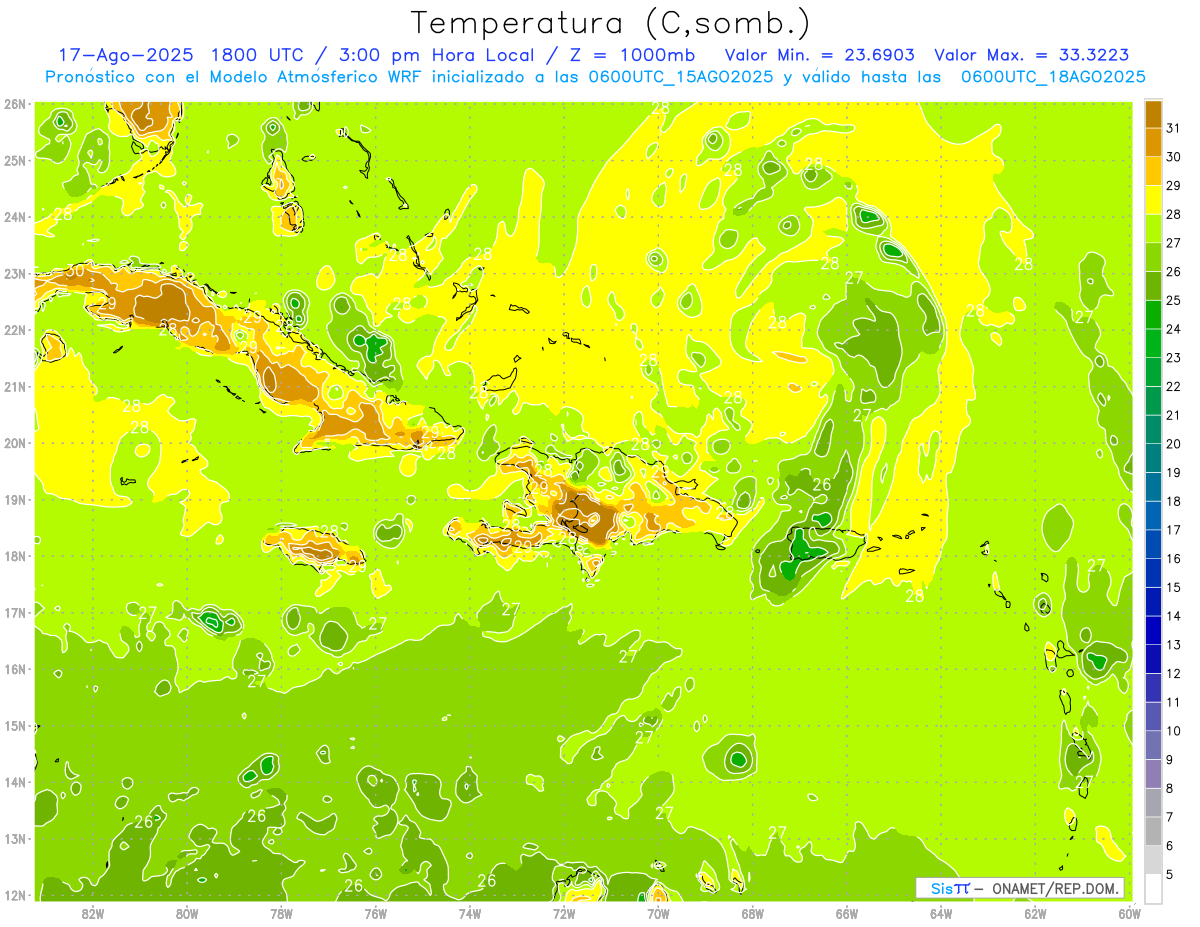Click legend value label '25'
This screenshot has height=927, width=1200.
(1175, 300)
